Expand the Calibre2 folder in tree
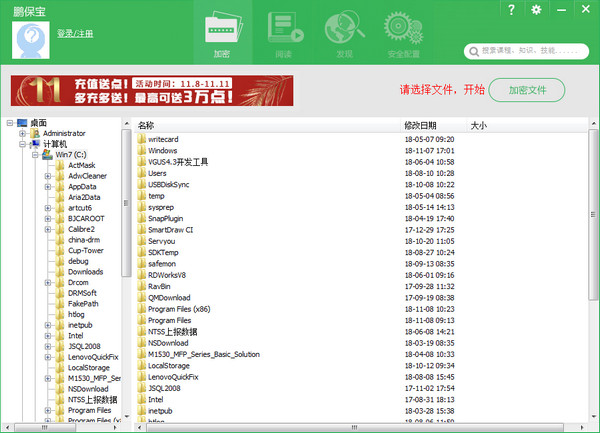This screenshot has height=433, width=600. click(x=47, y=229)
